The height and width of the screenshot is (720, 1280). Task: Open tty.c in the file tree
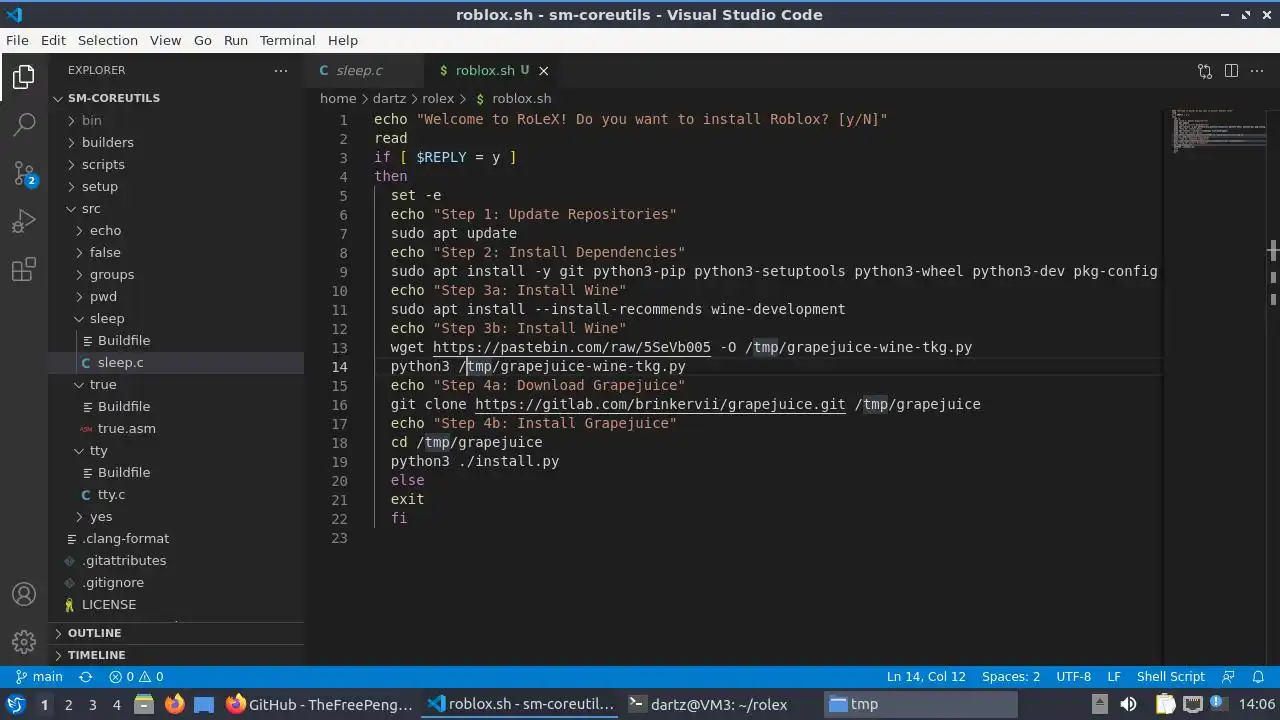coord(176,494)
